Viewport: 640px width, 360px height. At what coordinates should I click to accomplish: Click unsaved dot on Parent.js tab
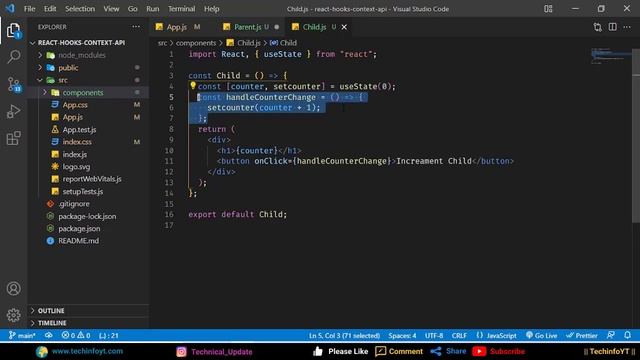(277, 27)
